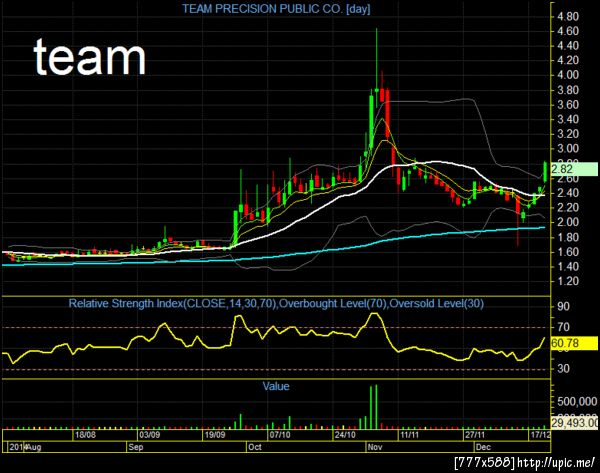This screenshot has height=473, width=600.
Task: Click the 'Value' volume panel title
Action: [276, 386]
